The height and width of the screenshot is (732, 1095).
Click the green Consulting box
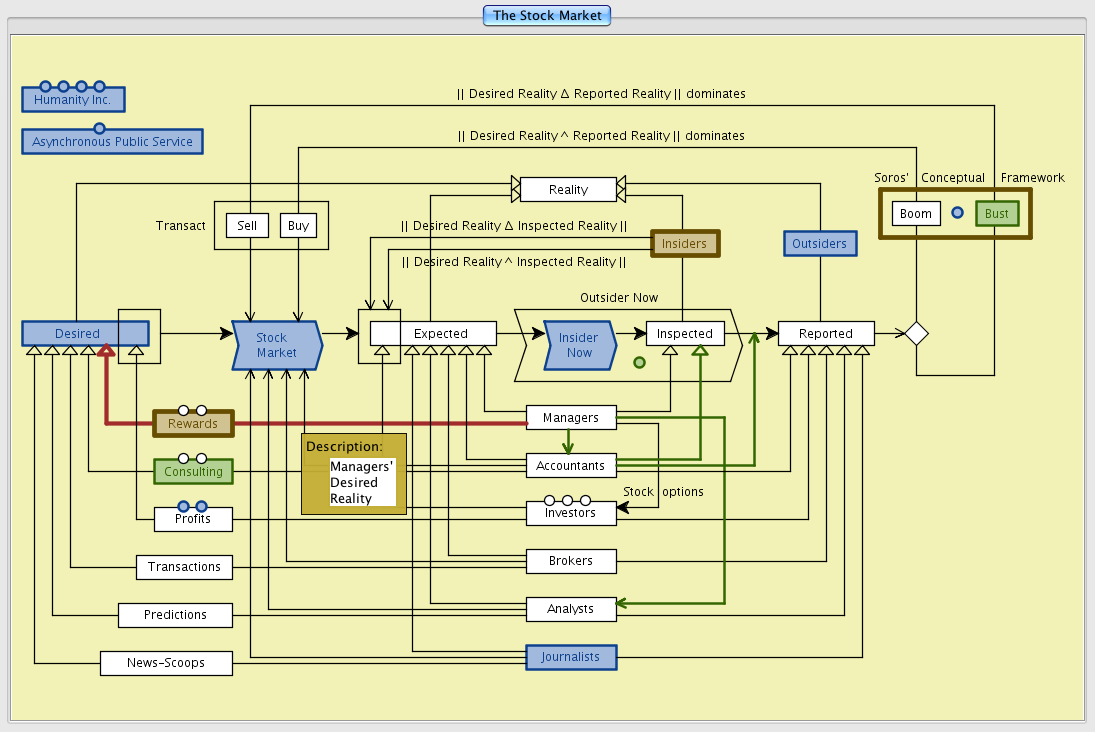coord(193,472)
